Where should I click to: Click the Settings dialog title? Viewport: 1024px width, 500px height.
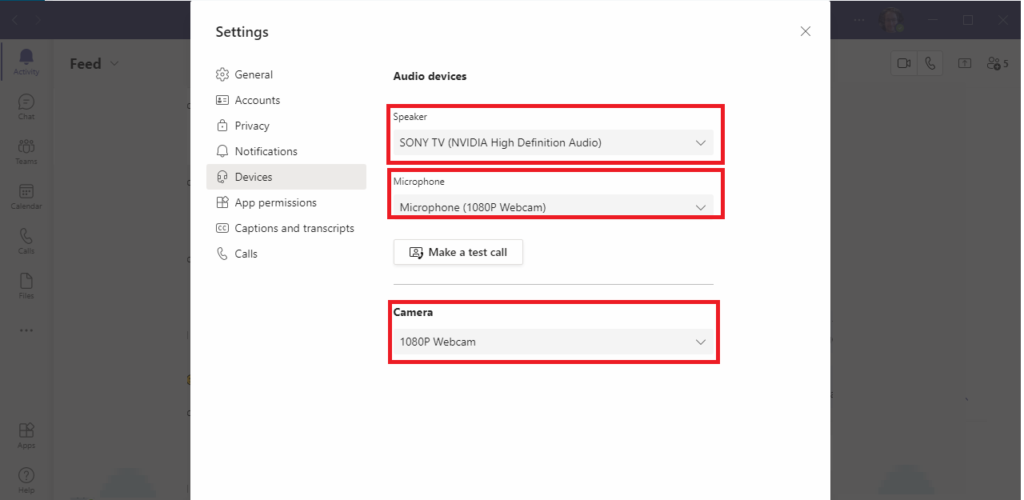pyautogui.click(x=242, y=31)
